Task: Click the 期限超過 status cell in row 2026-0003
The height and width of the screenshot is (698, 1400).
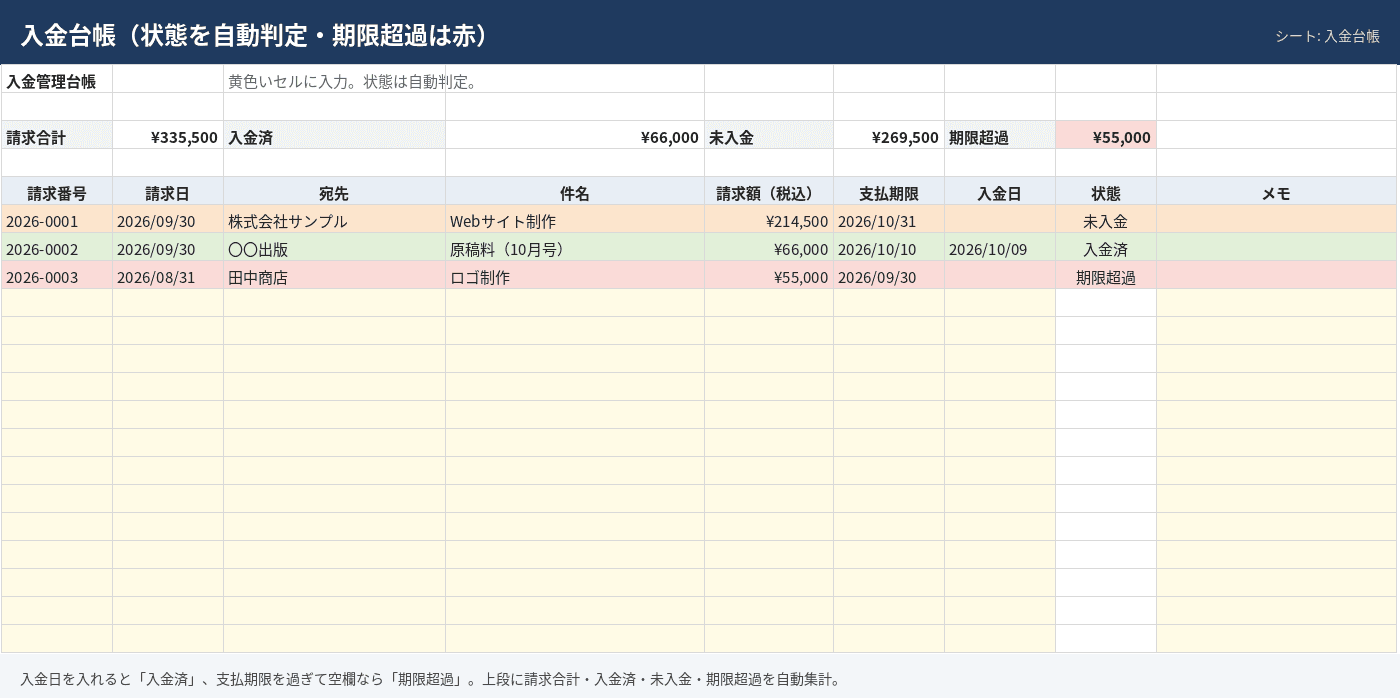Action: 1106,275
